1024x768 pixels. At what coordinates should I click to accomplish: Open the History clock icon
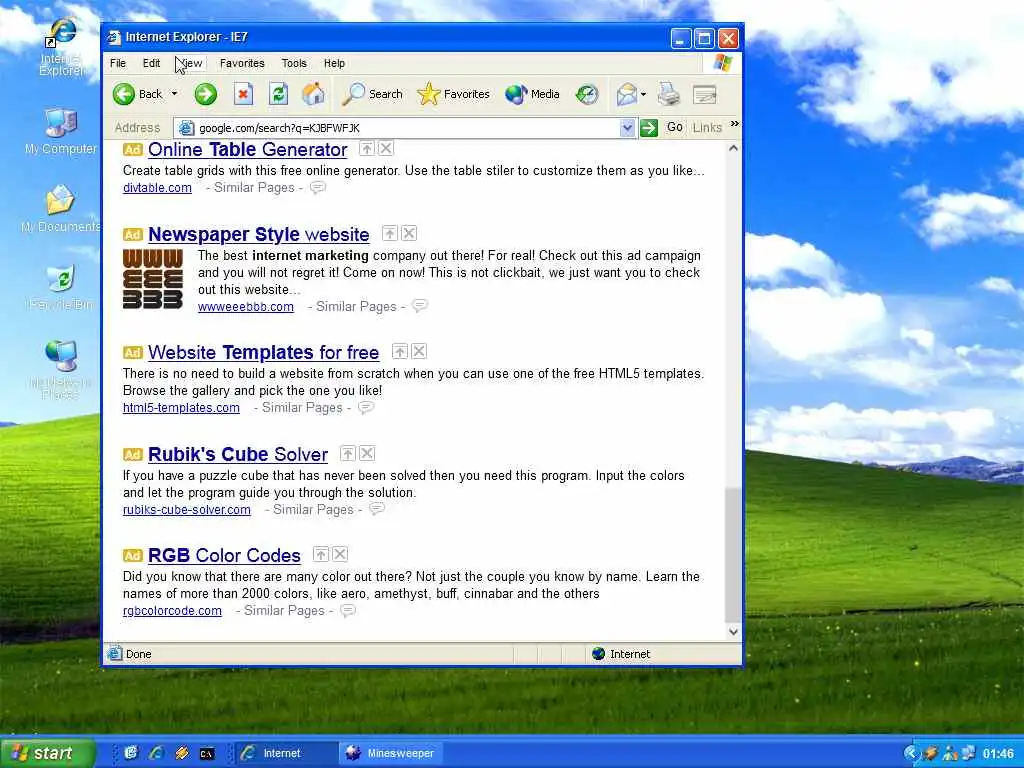click(x=586, y=94)
